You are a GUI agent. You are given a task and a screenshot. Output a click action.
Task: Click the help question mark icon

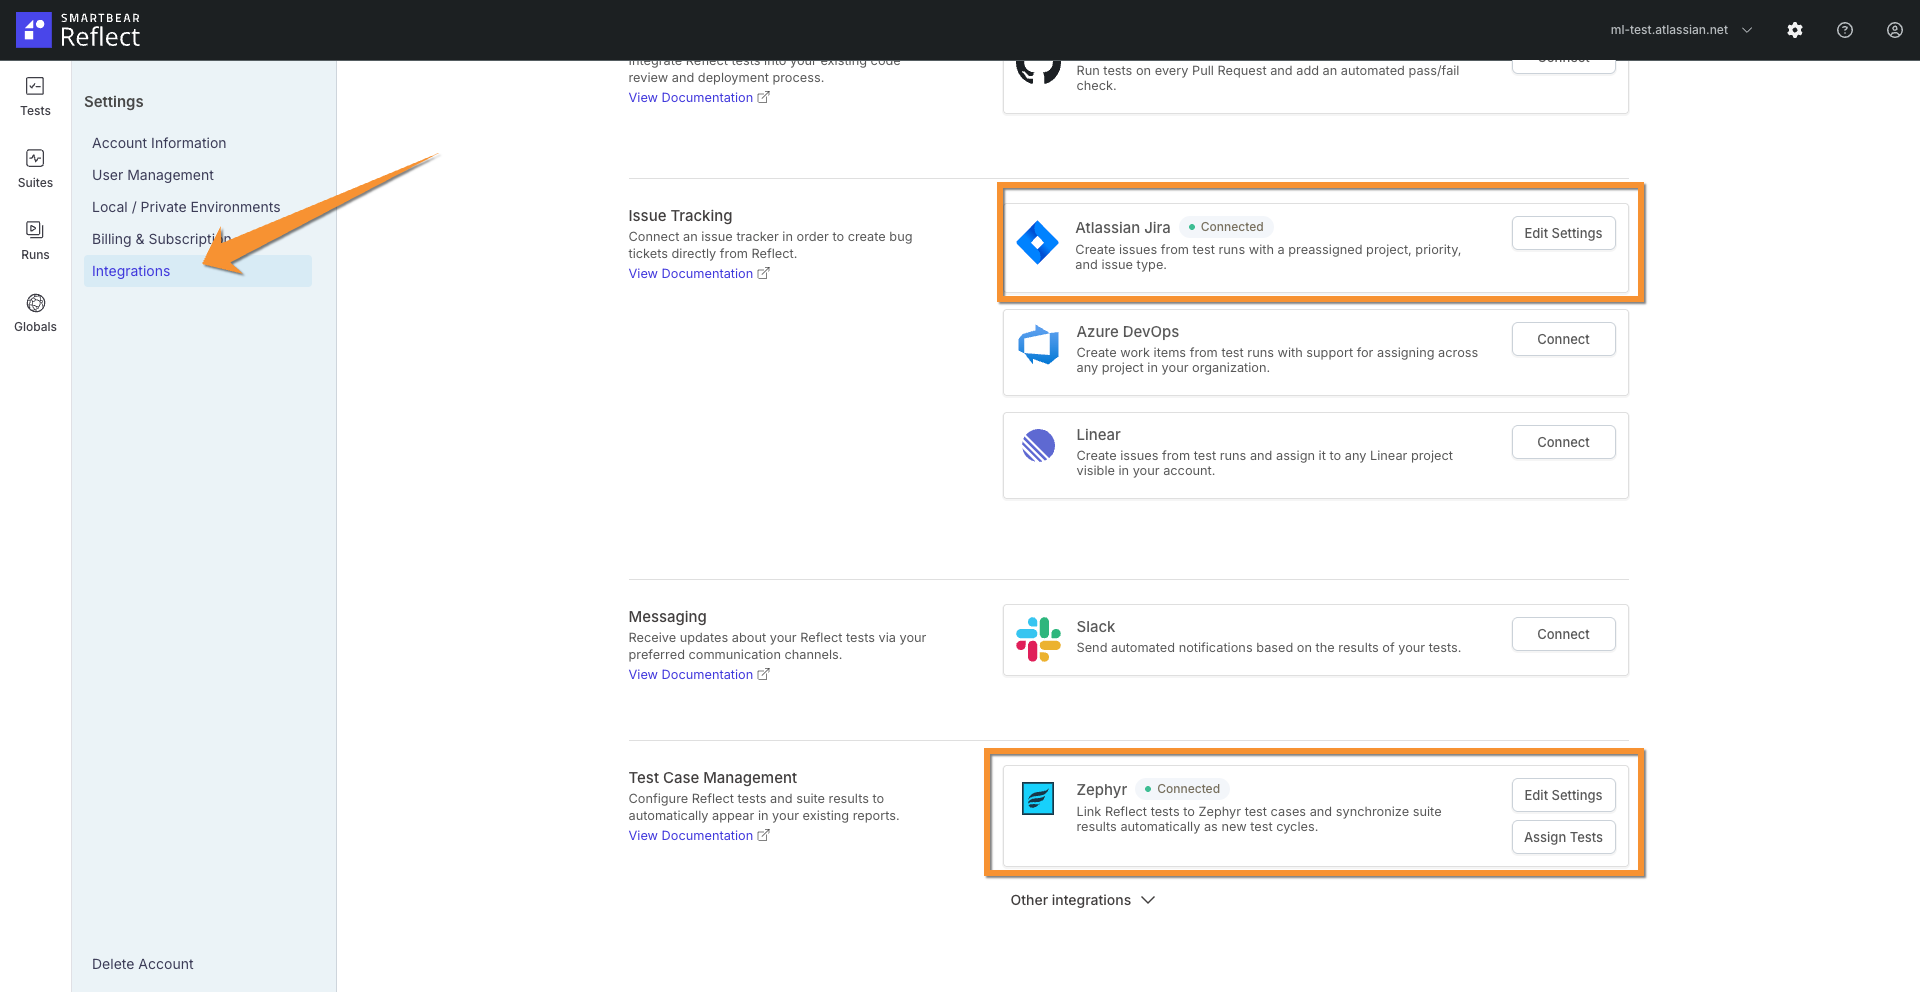pos(1844,30)
